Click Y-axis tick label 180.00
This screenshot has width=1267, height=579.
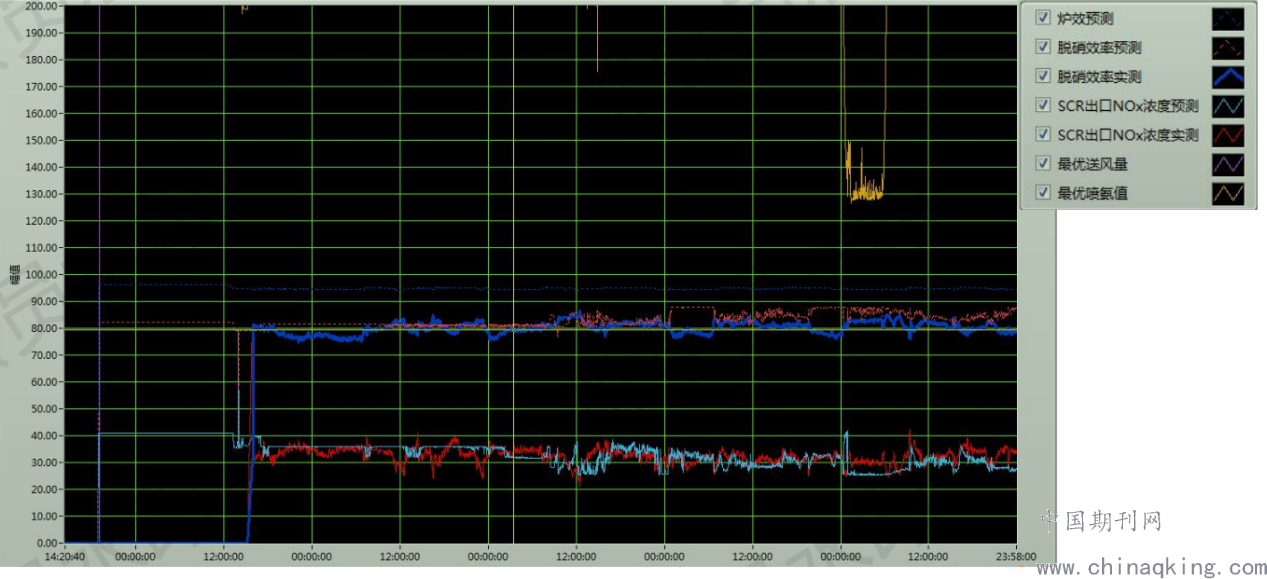[41, 59]
